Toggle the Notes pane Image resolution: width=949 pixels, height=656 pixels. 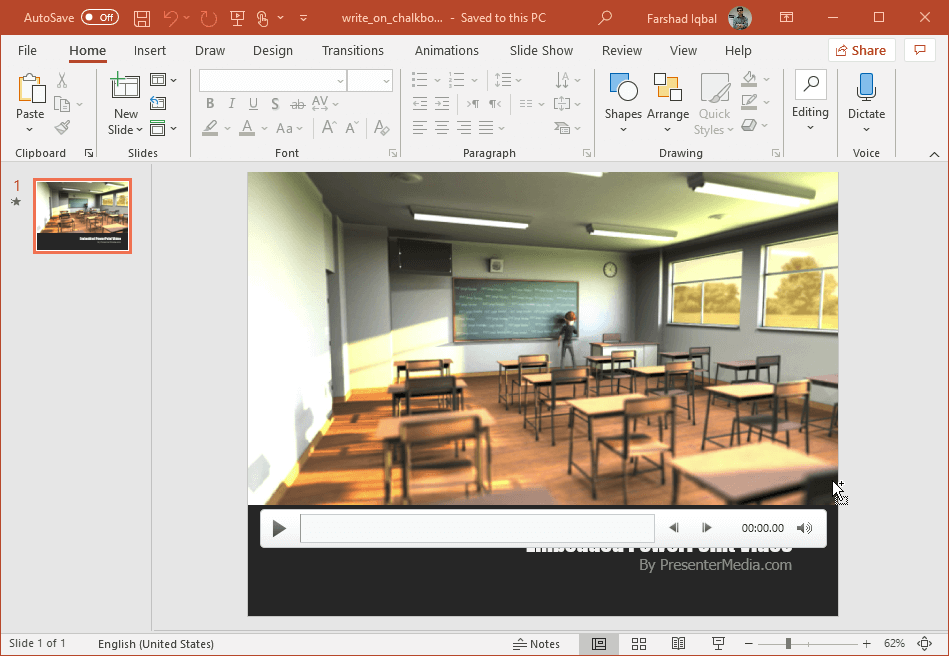coord(537,644)
